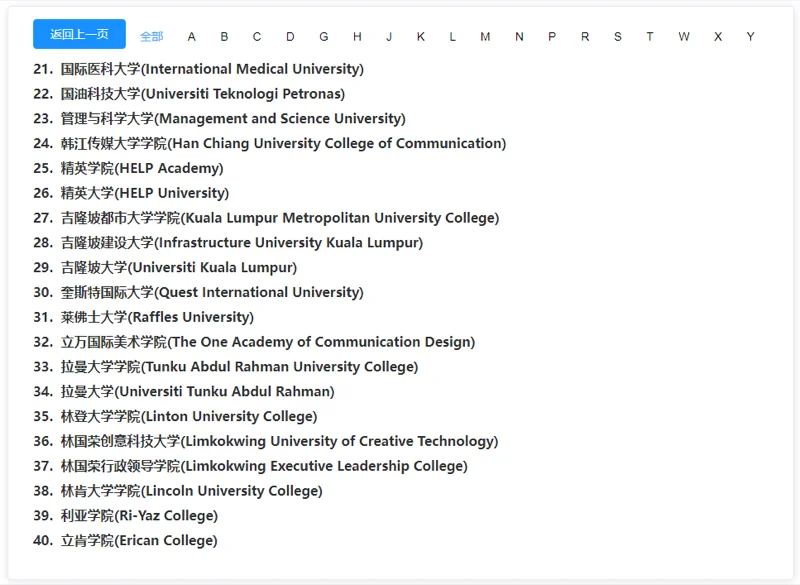
Task: Open International Medical University entry
Action: [212, 69]
